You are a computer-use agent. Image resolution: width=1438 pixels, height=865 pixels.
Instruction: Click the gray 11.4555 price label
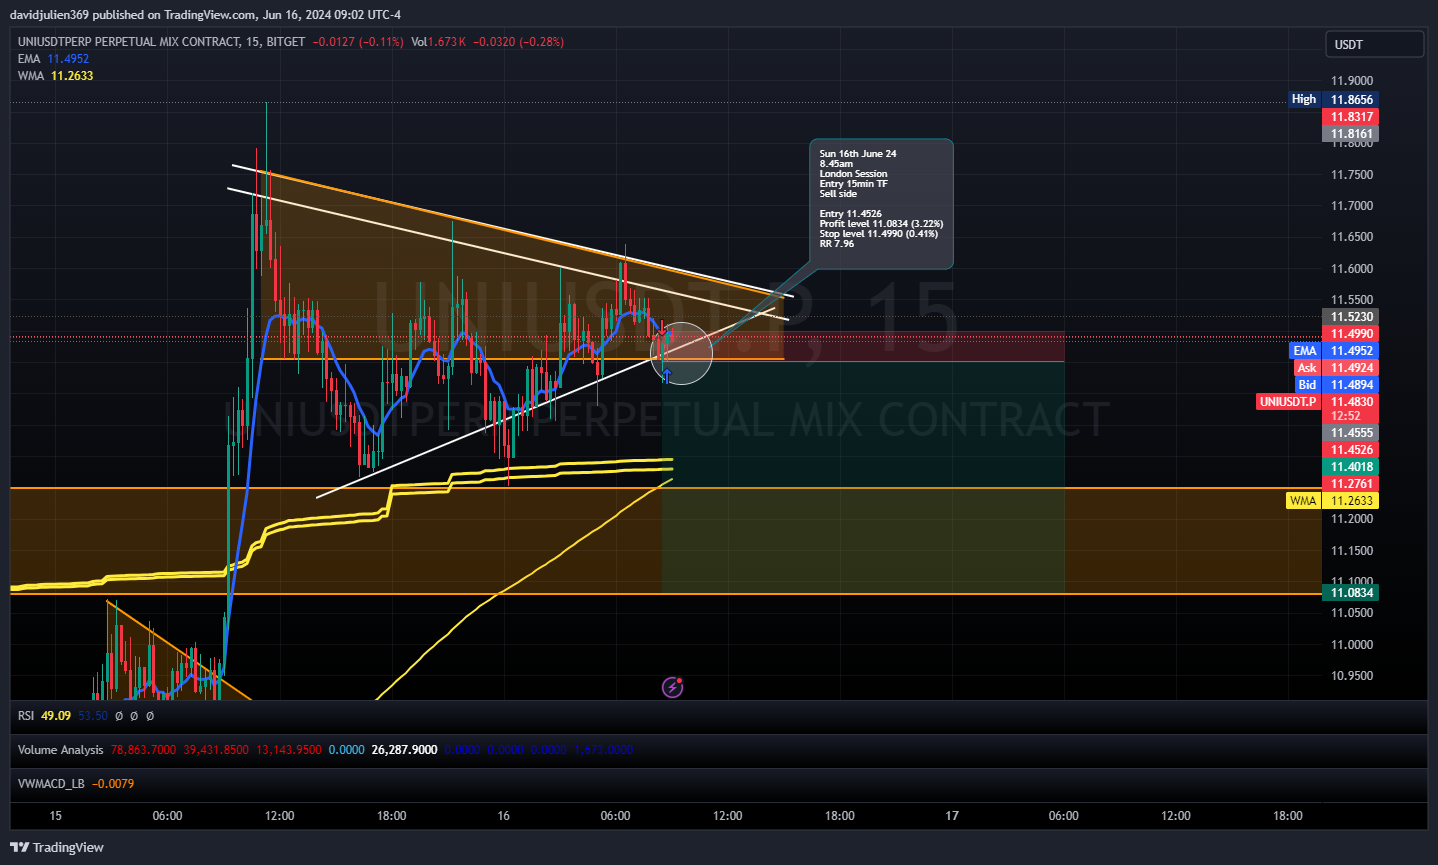(1351, 433)
